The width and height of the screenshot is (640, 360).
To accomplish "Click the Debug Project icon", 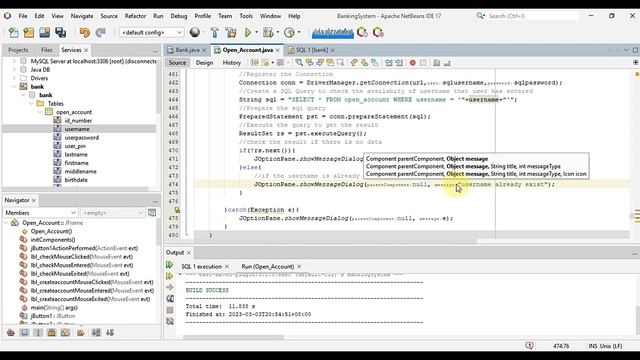I will 268,32.
